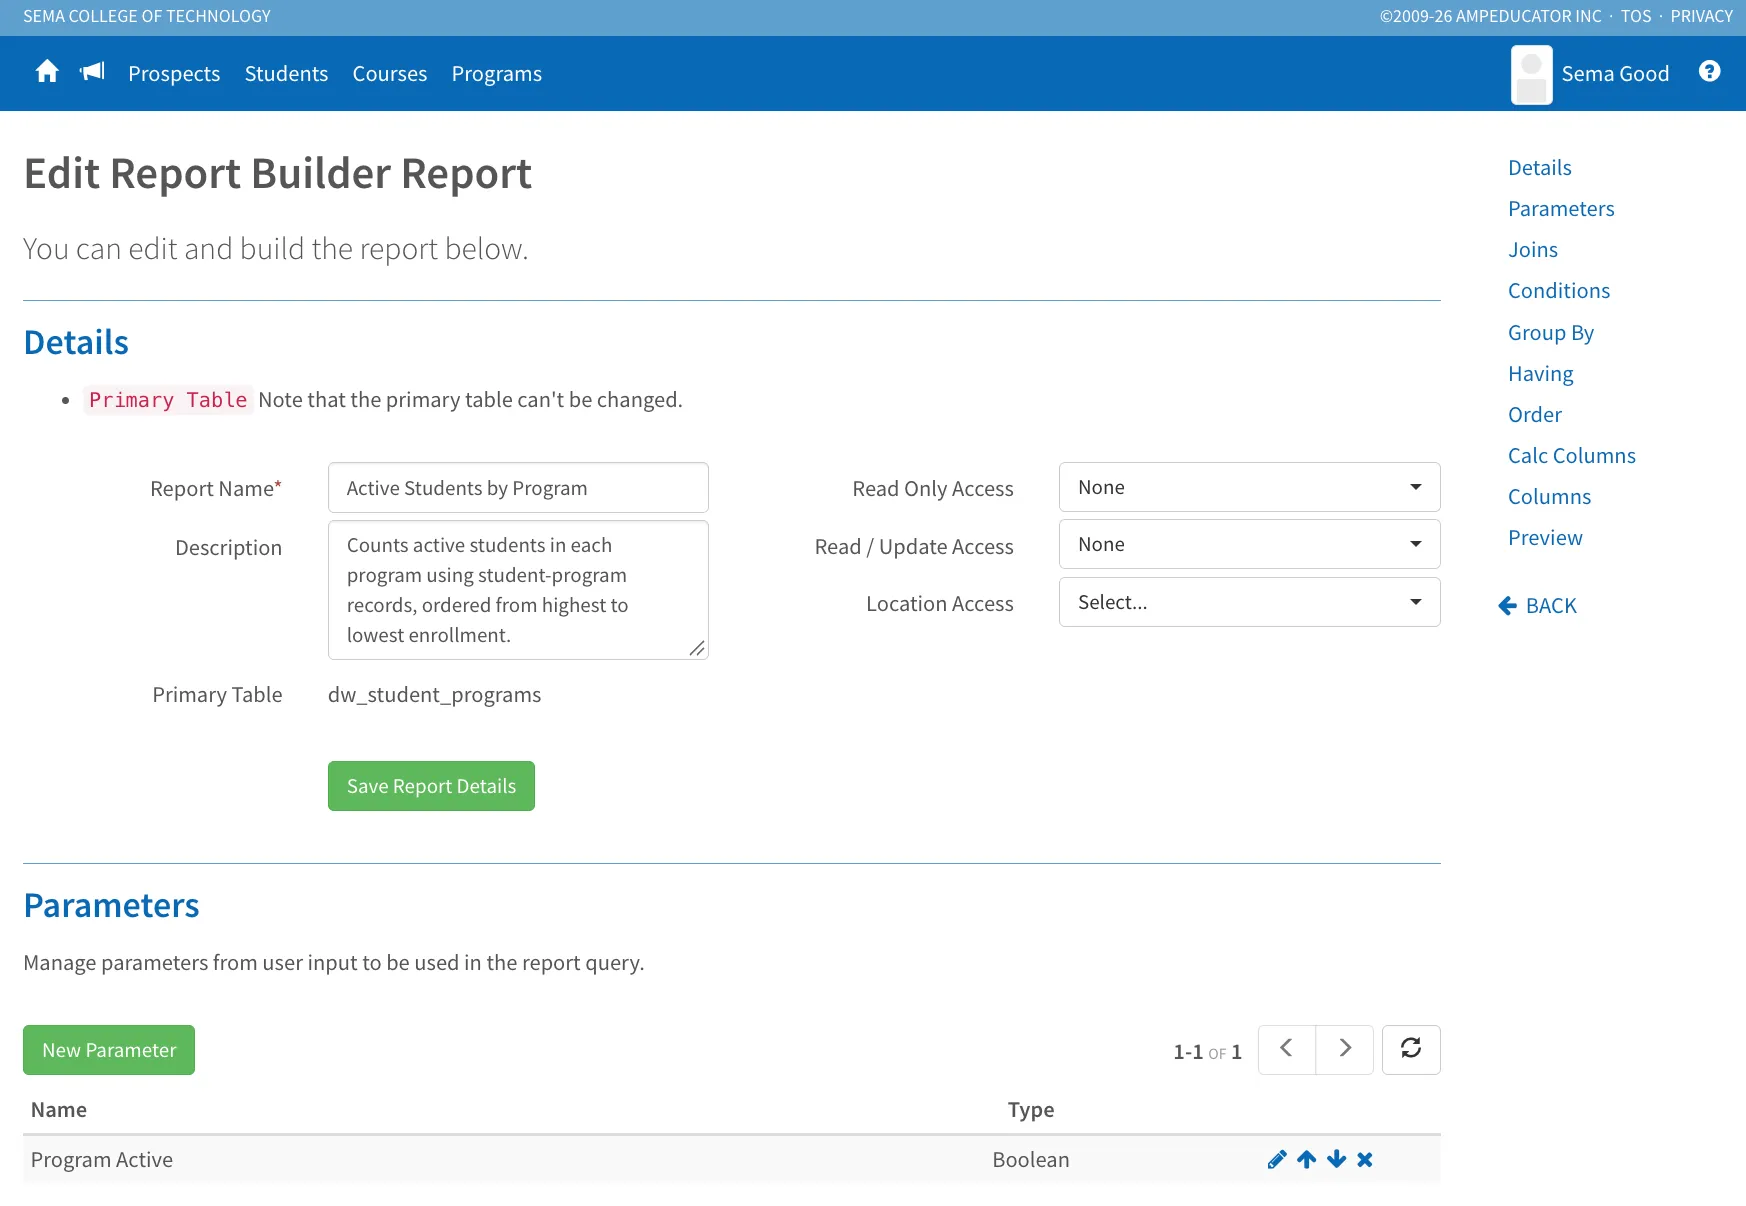This screenshot has height=1206, width=1746.
Task: Move Program Active parameter down
Action: 1337,1160
